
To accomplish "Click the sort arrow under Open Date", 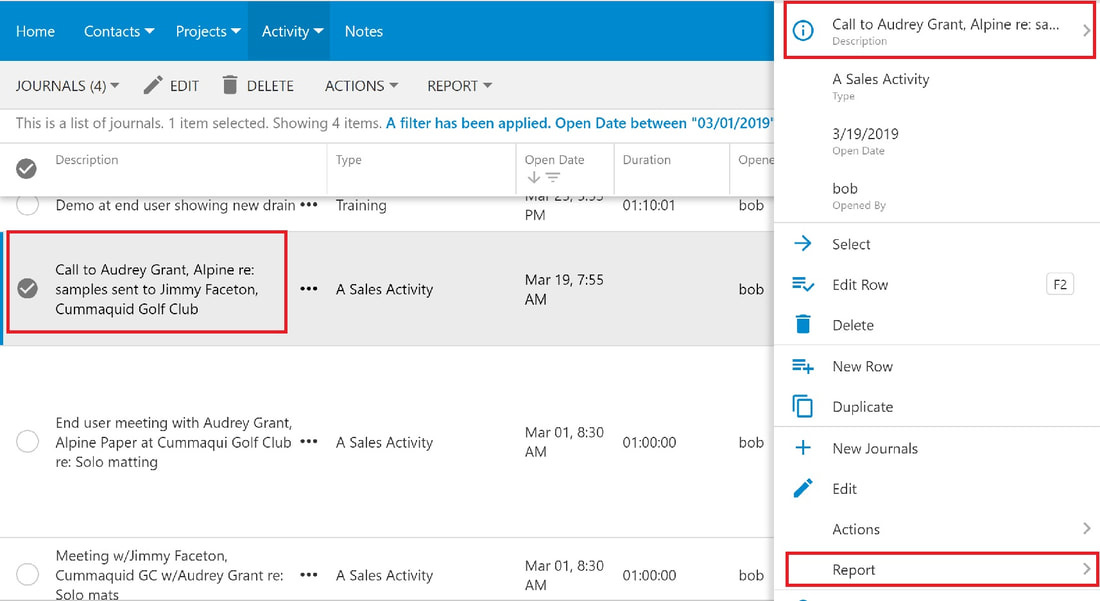I will [x=533, y=177].
